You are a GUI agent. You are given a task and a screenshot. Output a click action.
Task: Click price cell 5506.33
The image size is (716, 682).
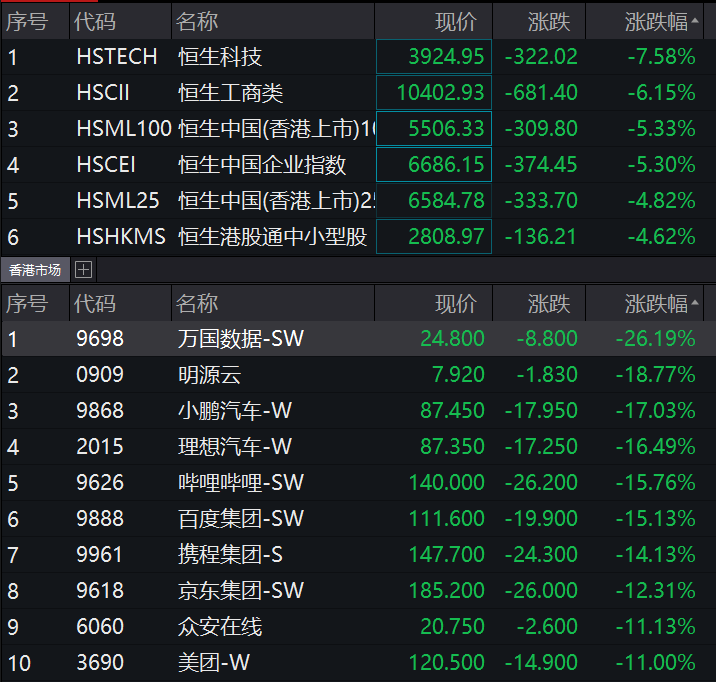click(434, 129)
